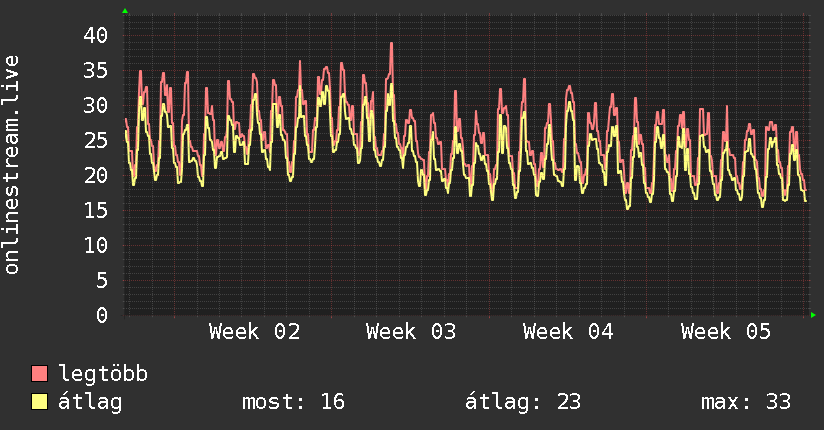Click the Week 02 axis label

coord(254,332)
